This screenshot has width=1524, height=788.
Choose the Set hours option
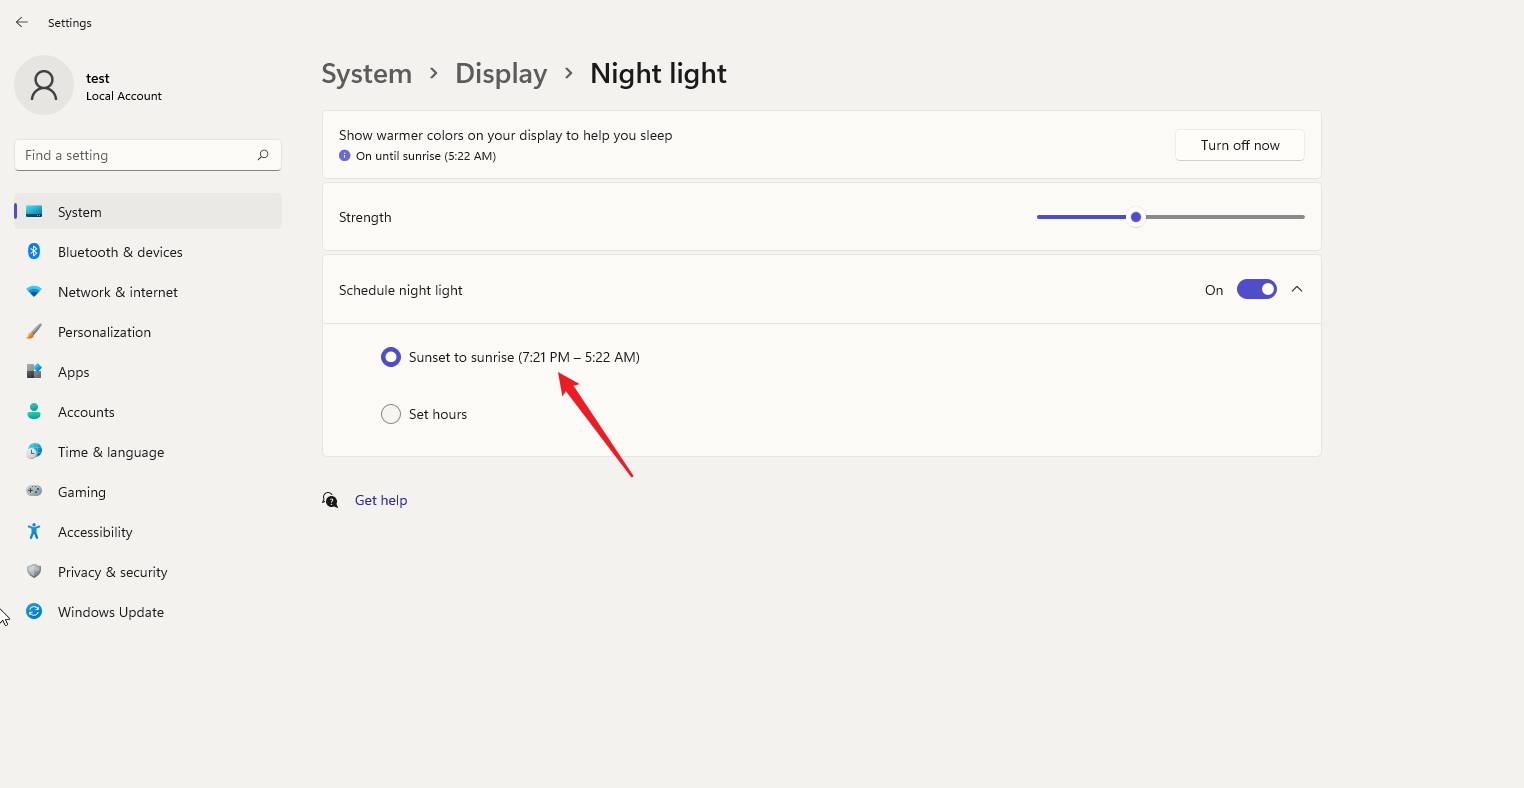click(x=390, y=413)
